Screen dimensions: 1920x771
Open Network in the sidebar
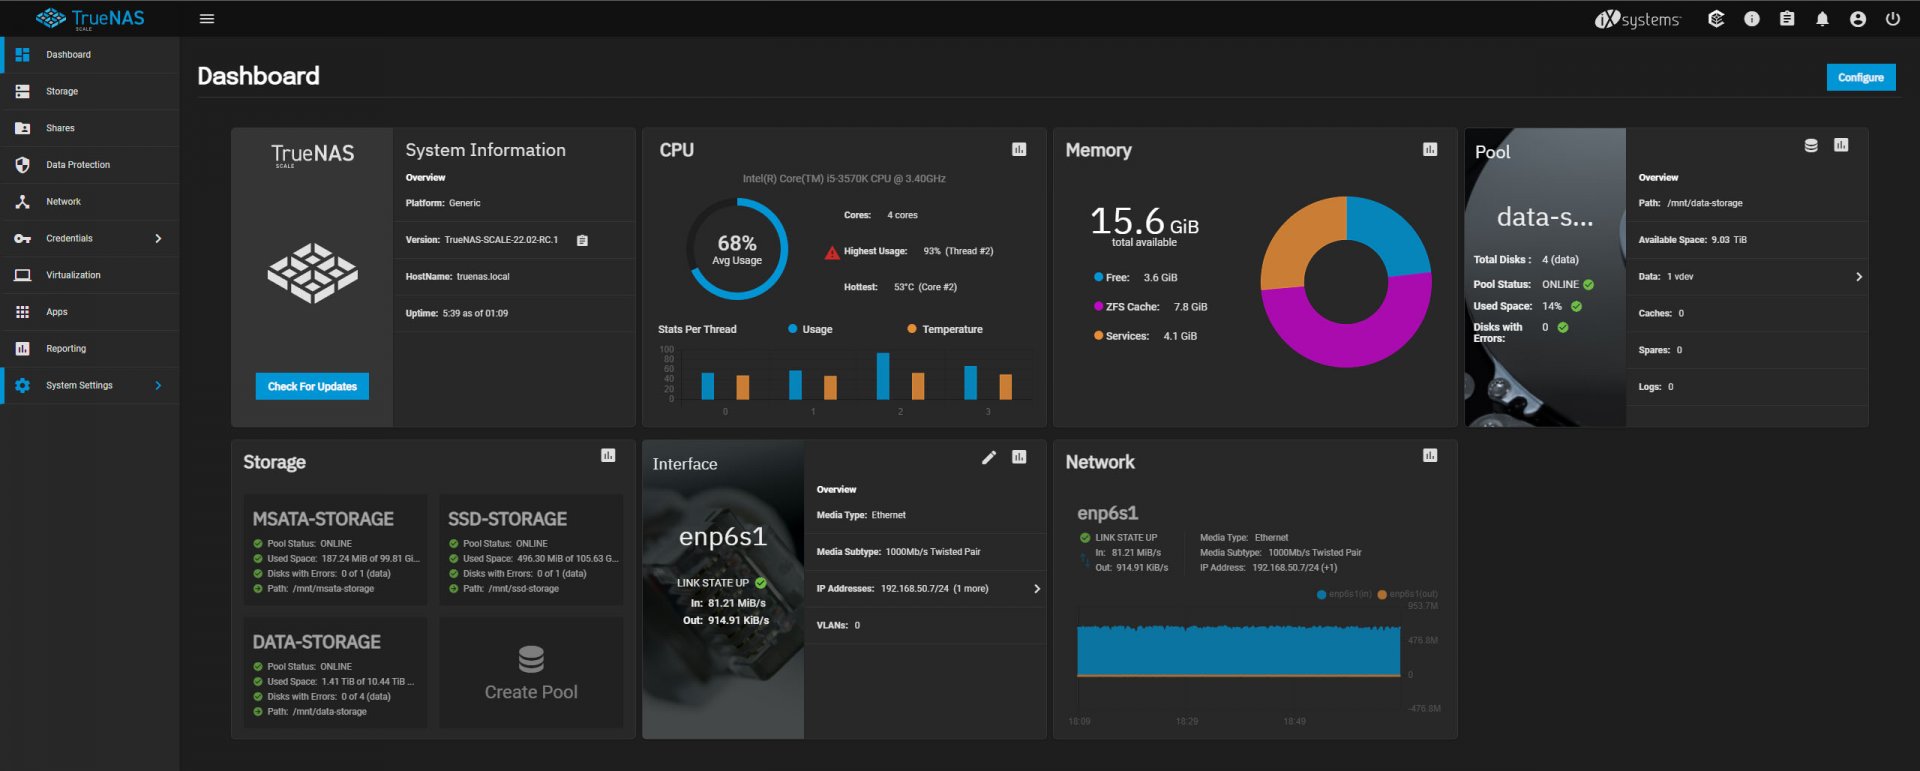click(x=90, y=202)
